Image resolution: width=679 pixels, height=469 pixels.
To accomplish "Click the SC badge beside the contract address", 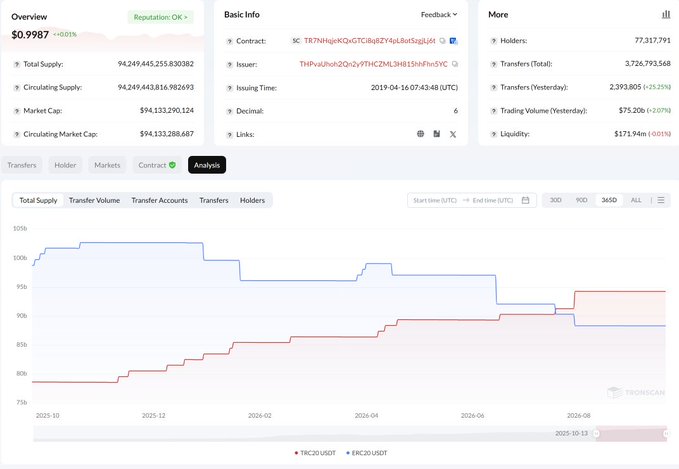I will 296,41.
